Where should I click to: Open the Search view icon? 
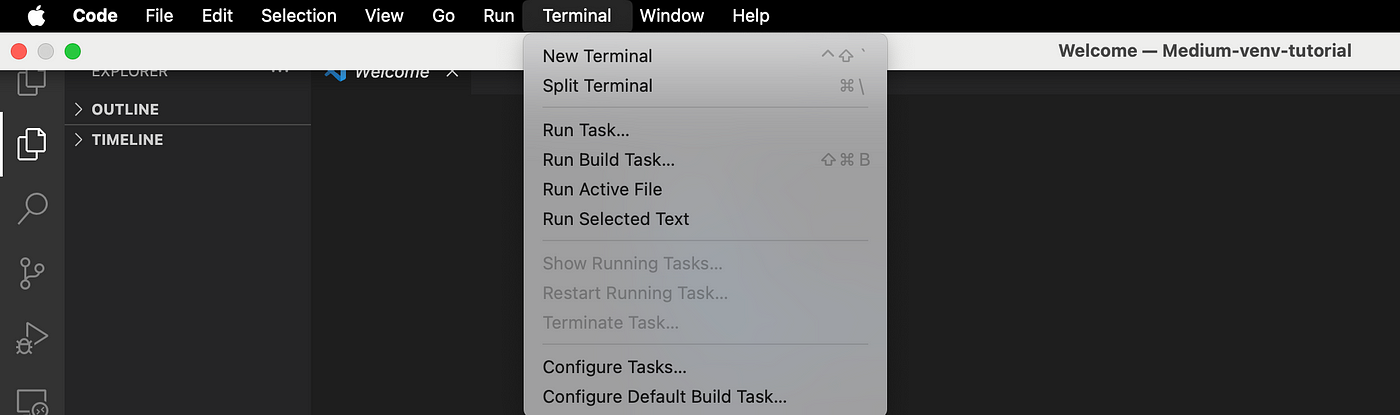32,208
